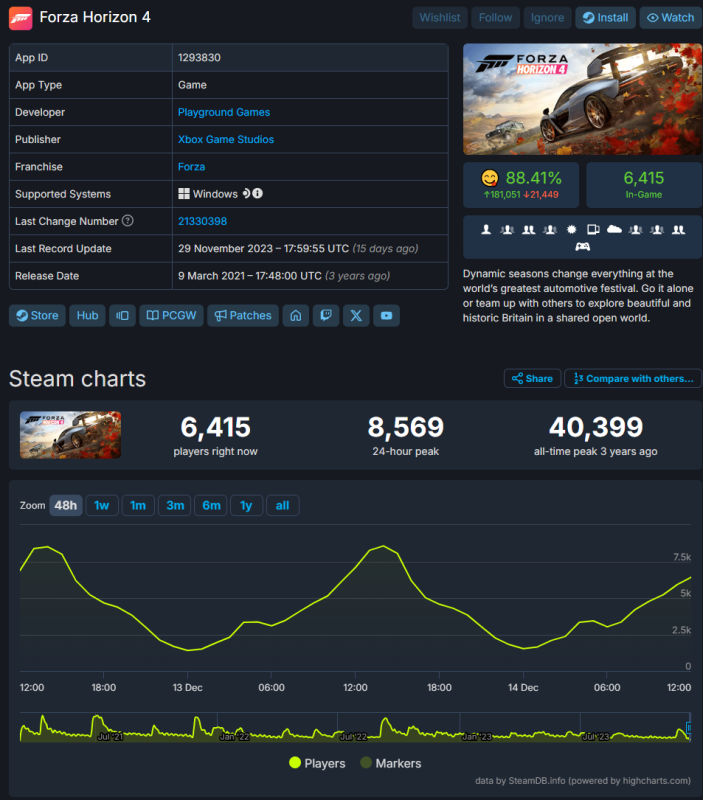The image size is (703, 800).
Task: Click the Steam Cloud category icon
Action: point(614,230)
